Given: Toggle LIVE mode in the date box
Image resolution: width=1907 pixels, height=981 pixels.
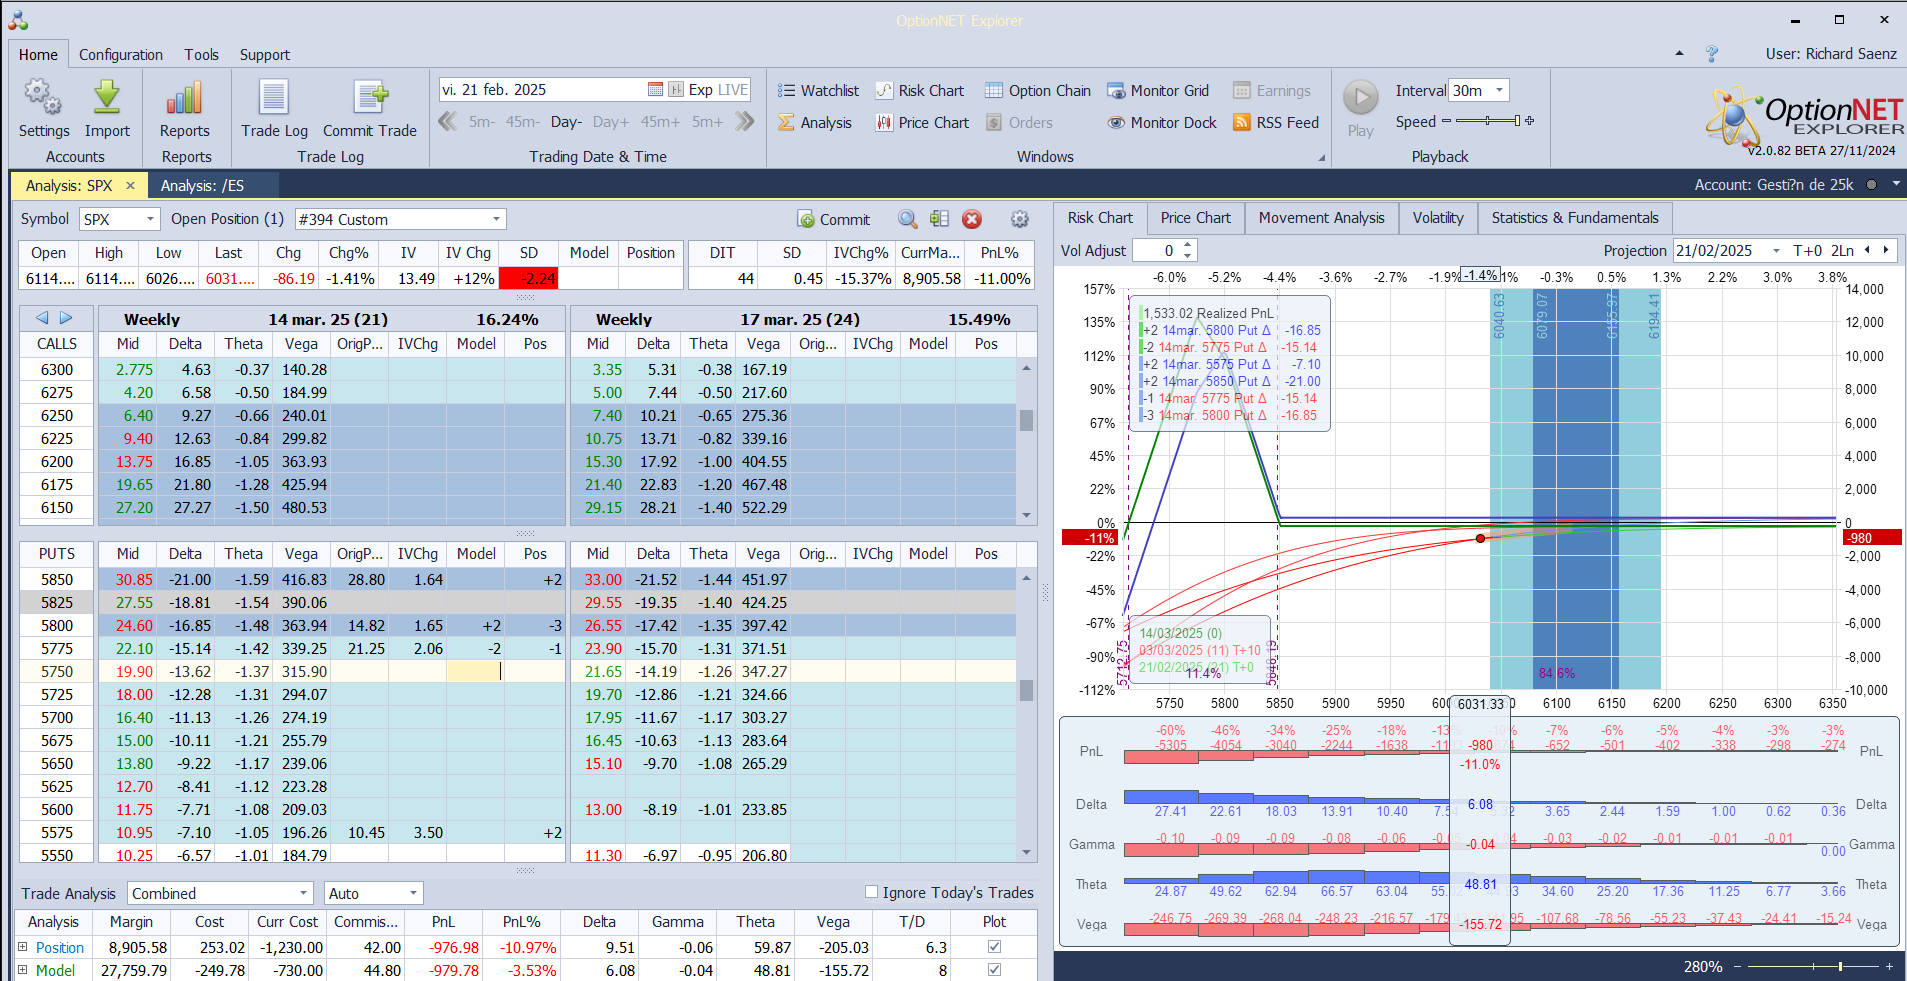Looking at the screenshot, I should pyautogui.click(x=732, y=90).
